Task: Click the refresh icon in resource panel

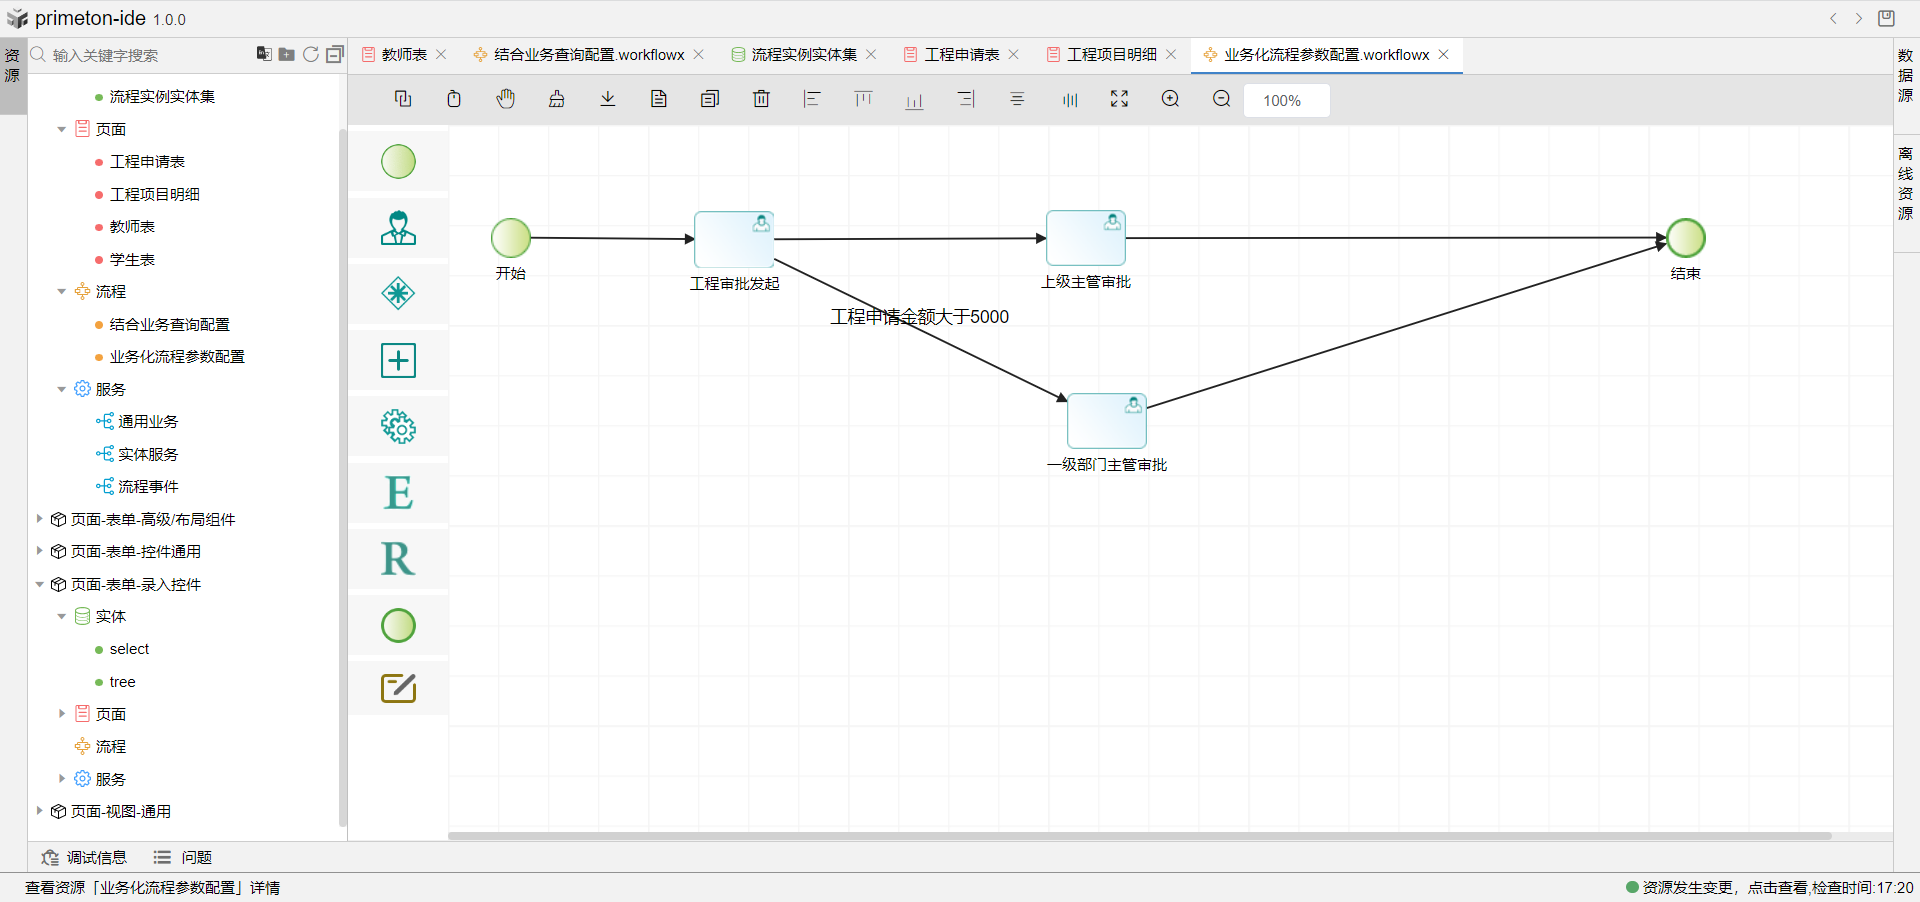Action: (311, 54)
